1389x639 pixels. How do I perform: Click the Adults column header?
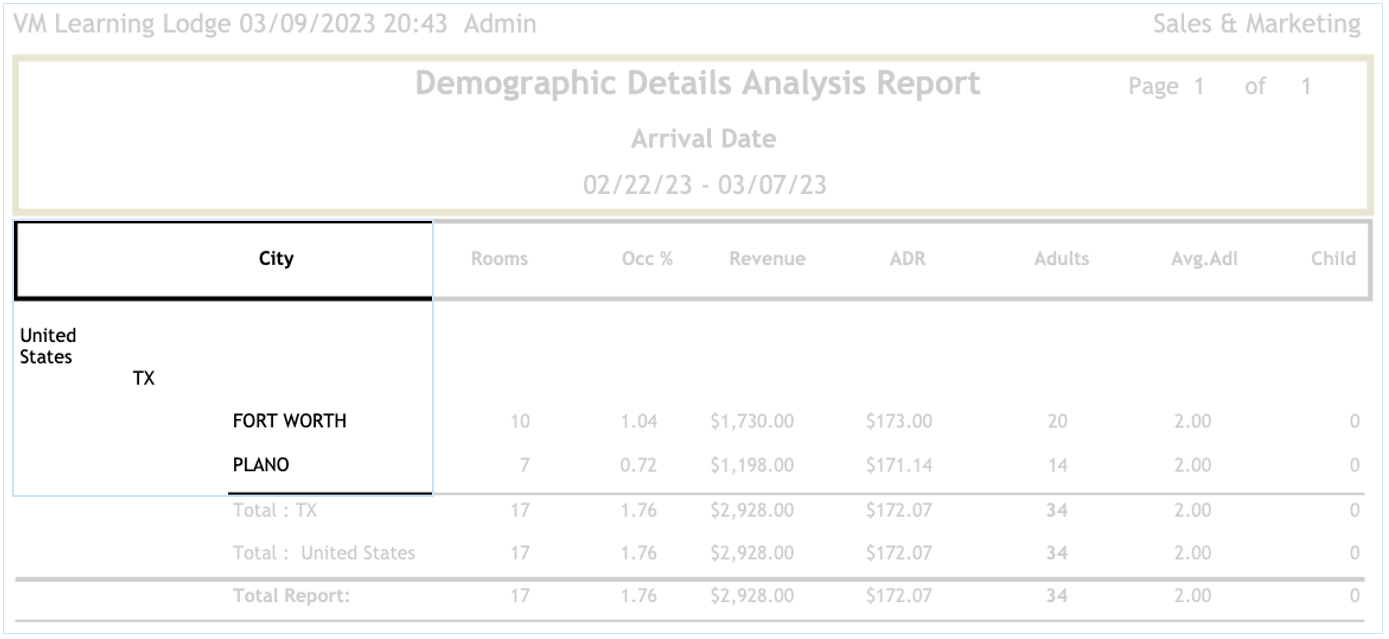tap(1061, 259)
